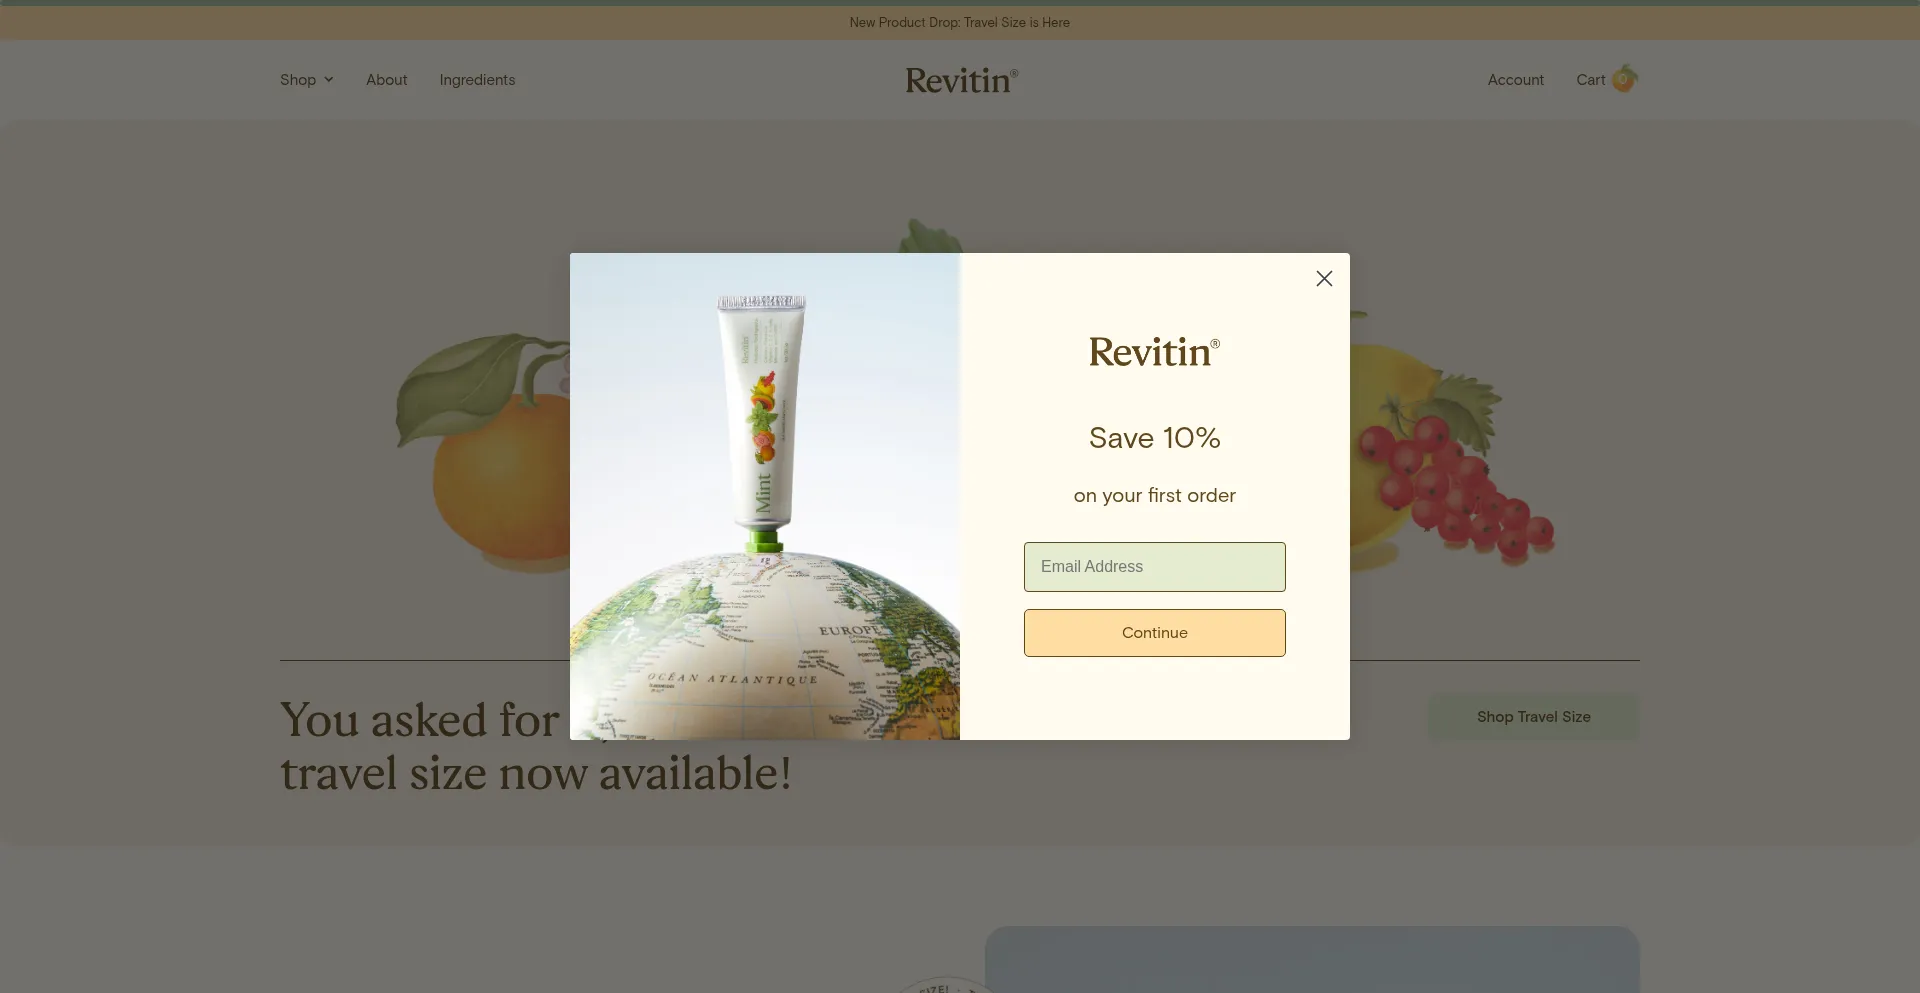Click the Travel Size announcement banner

tap(960, 22)
